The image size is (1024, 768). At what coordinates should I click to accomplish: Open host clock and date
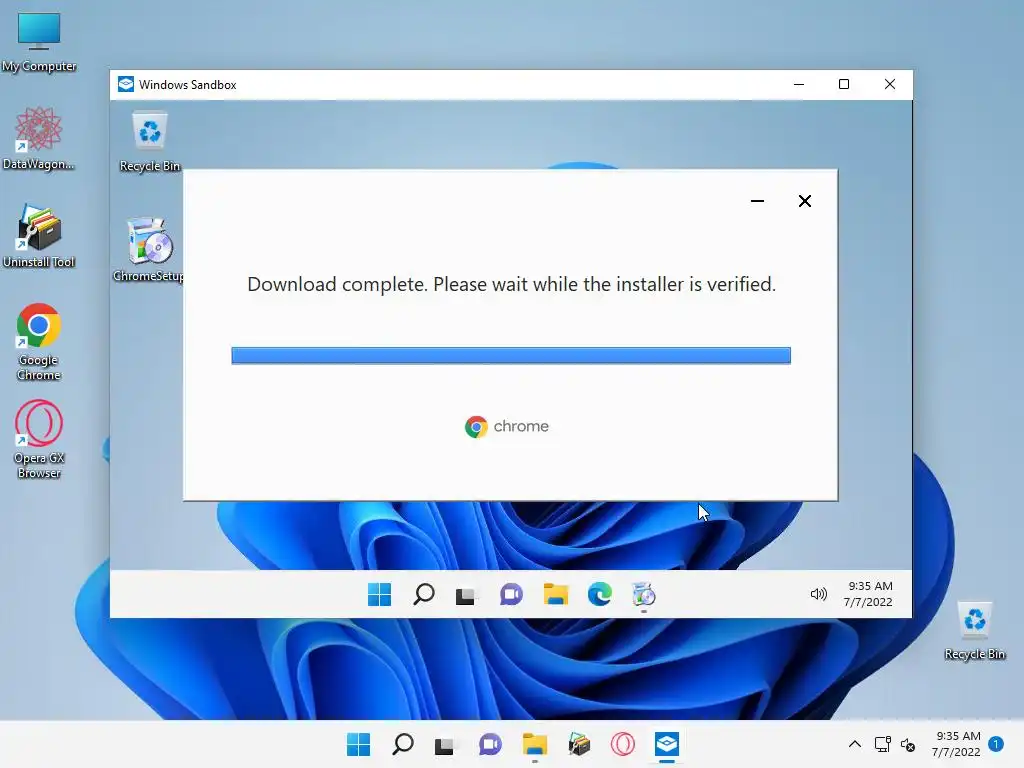pyautogui.click(x=957, y=744)
